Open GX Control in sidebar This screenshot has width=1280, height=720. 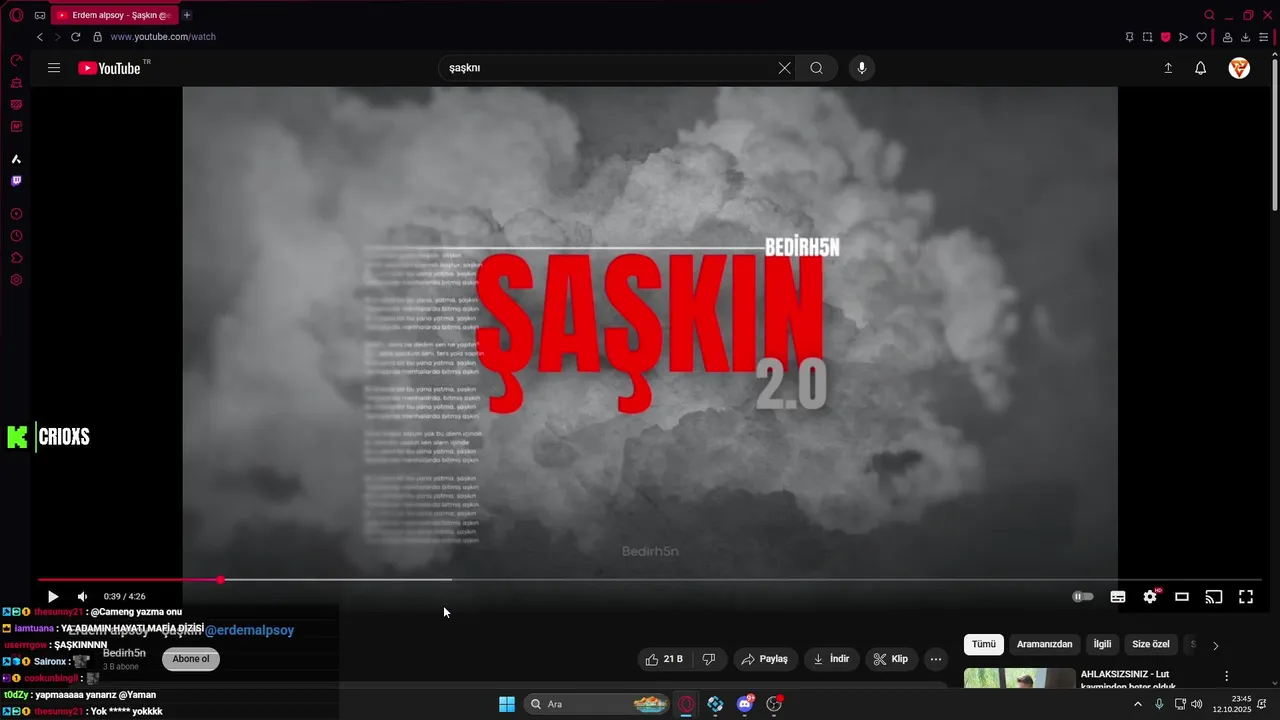click(x=16, y=61)
